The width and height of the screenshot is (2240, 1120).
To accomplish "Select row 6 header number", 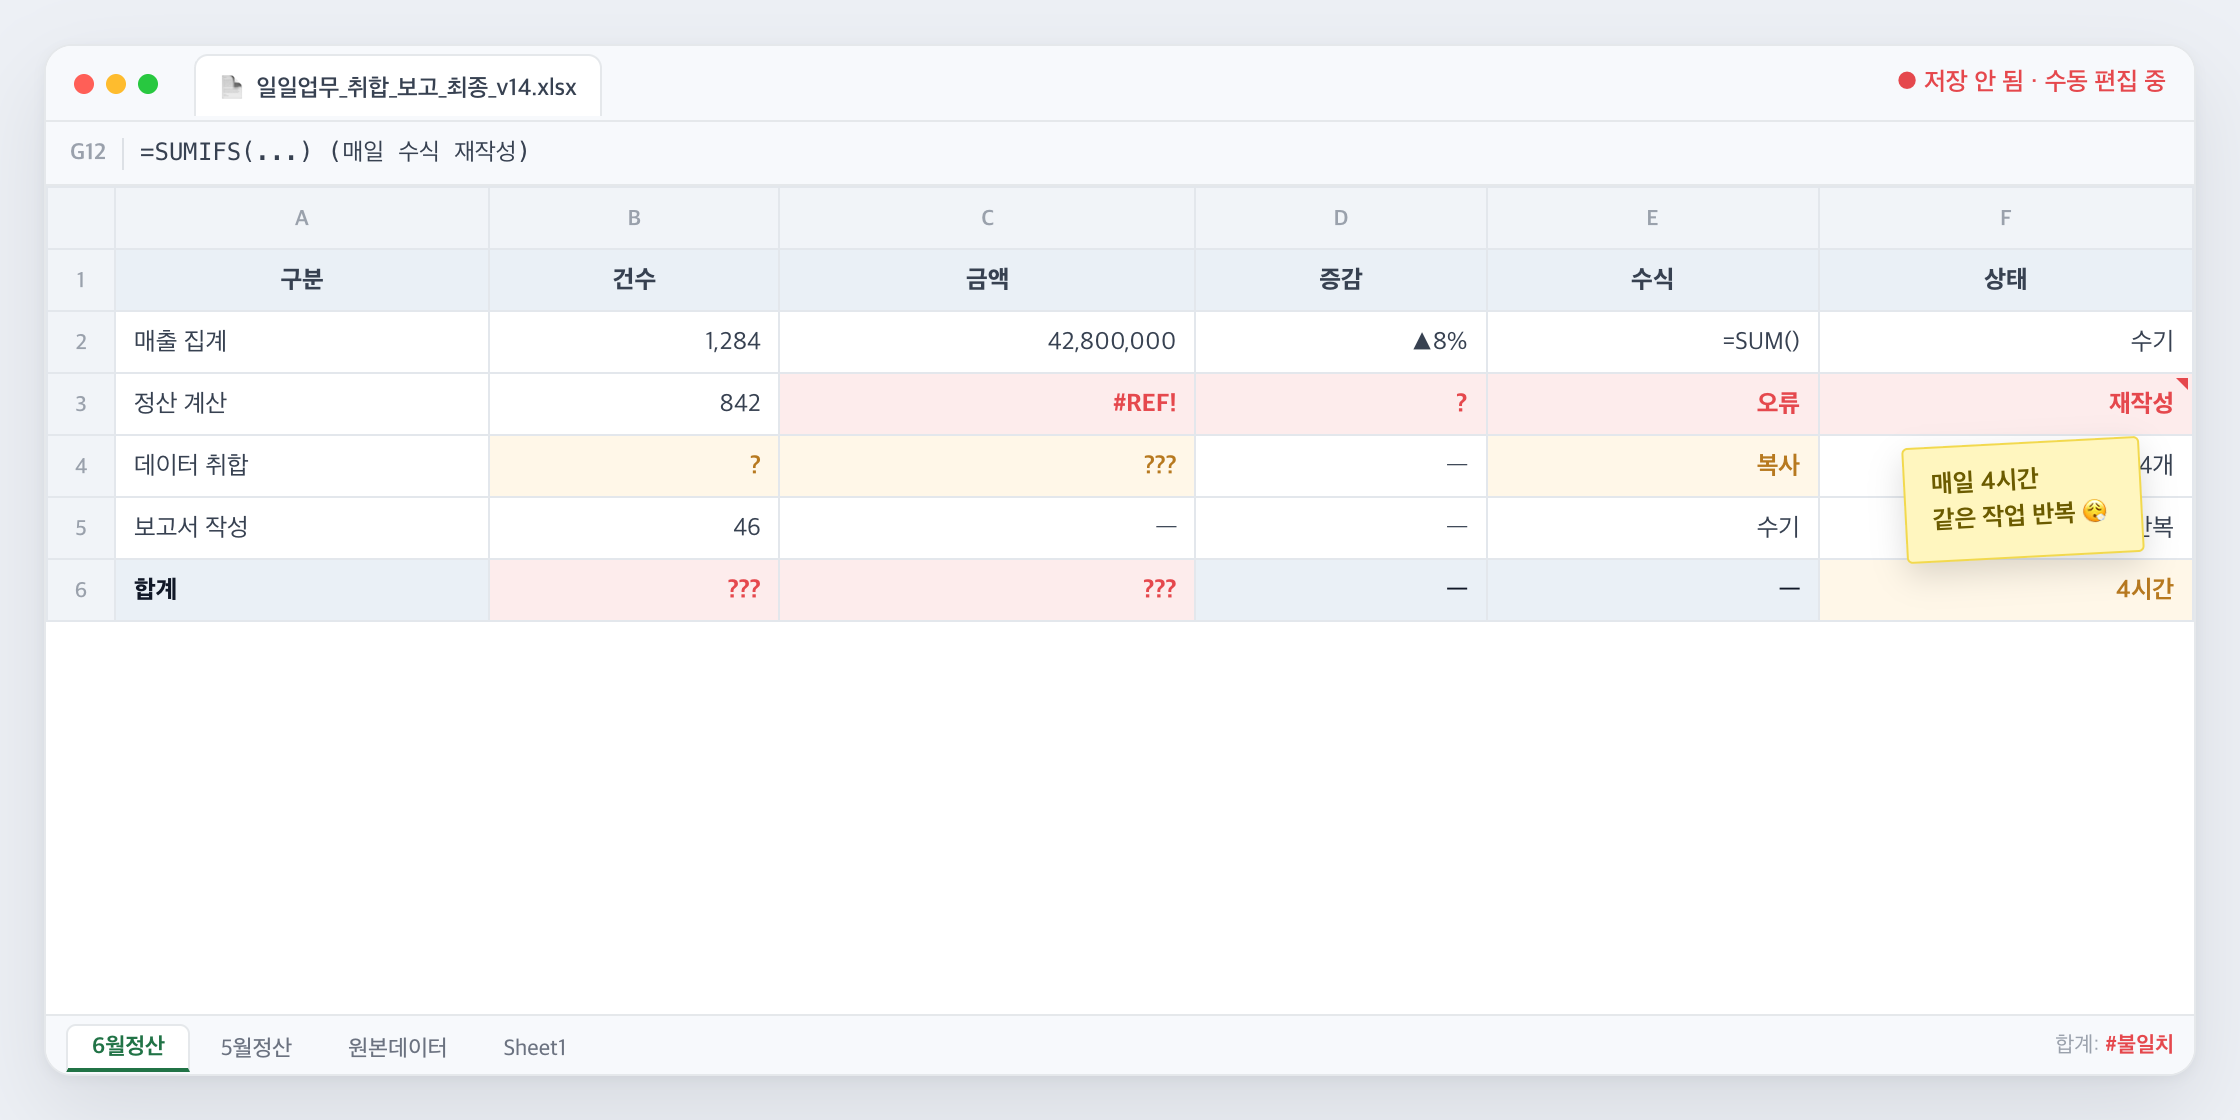I will click(81, 590).
